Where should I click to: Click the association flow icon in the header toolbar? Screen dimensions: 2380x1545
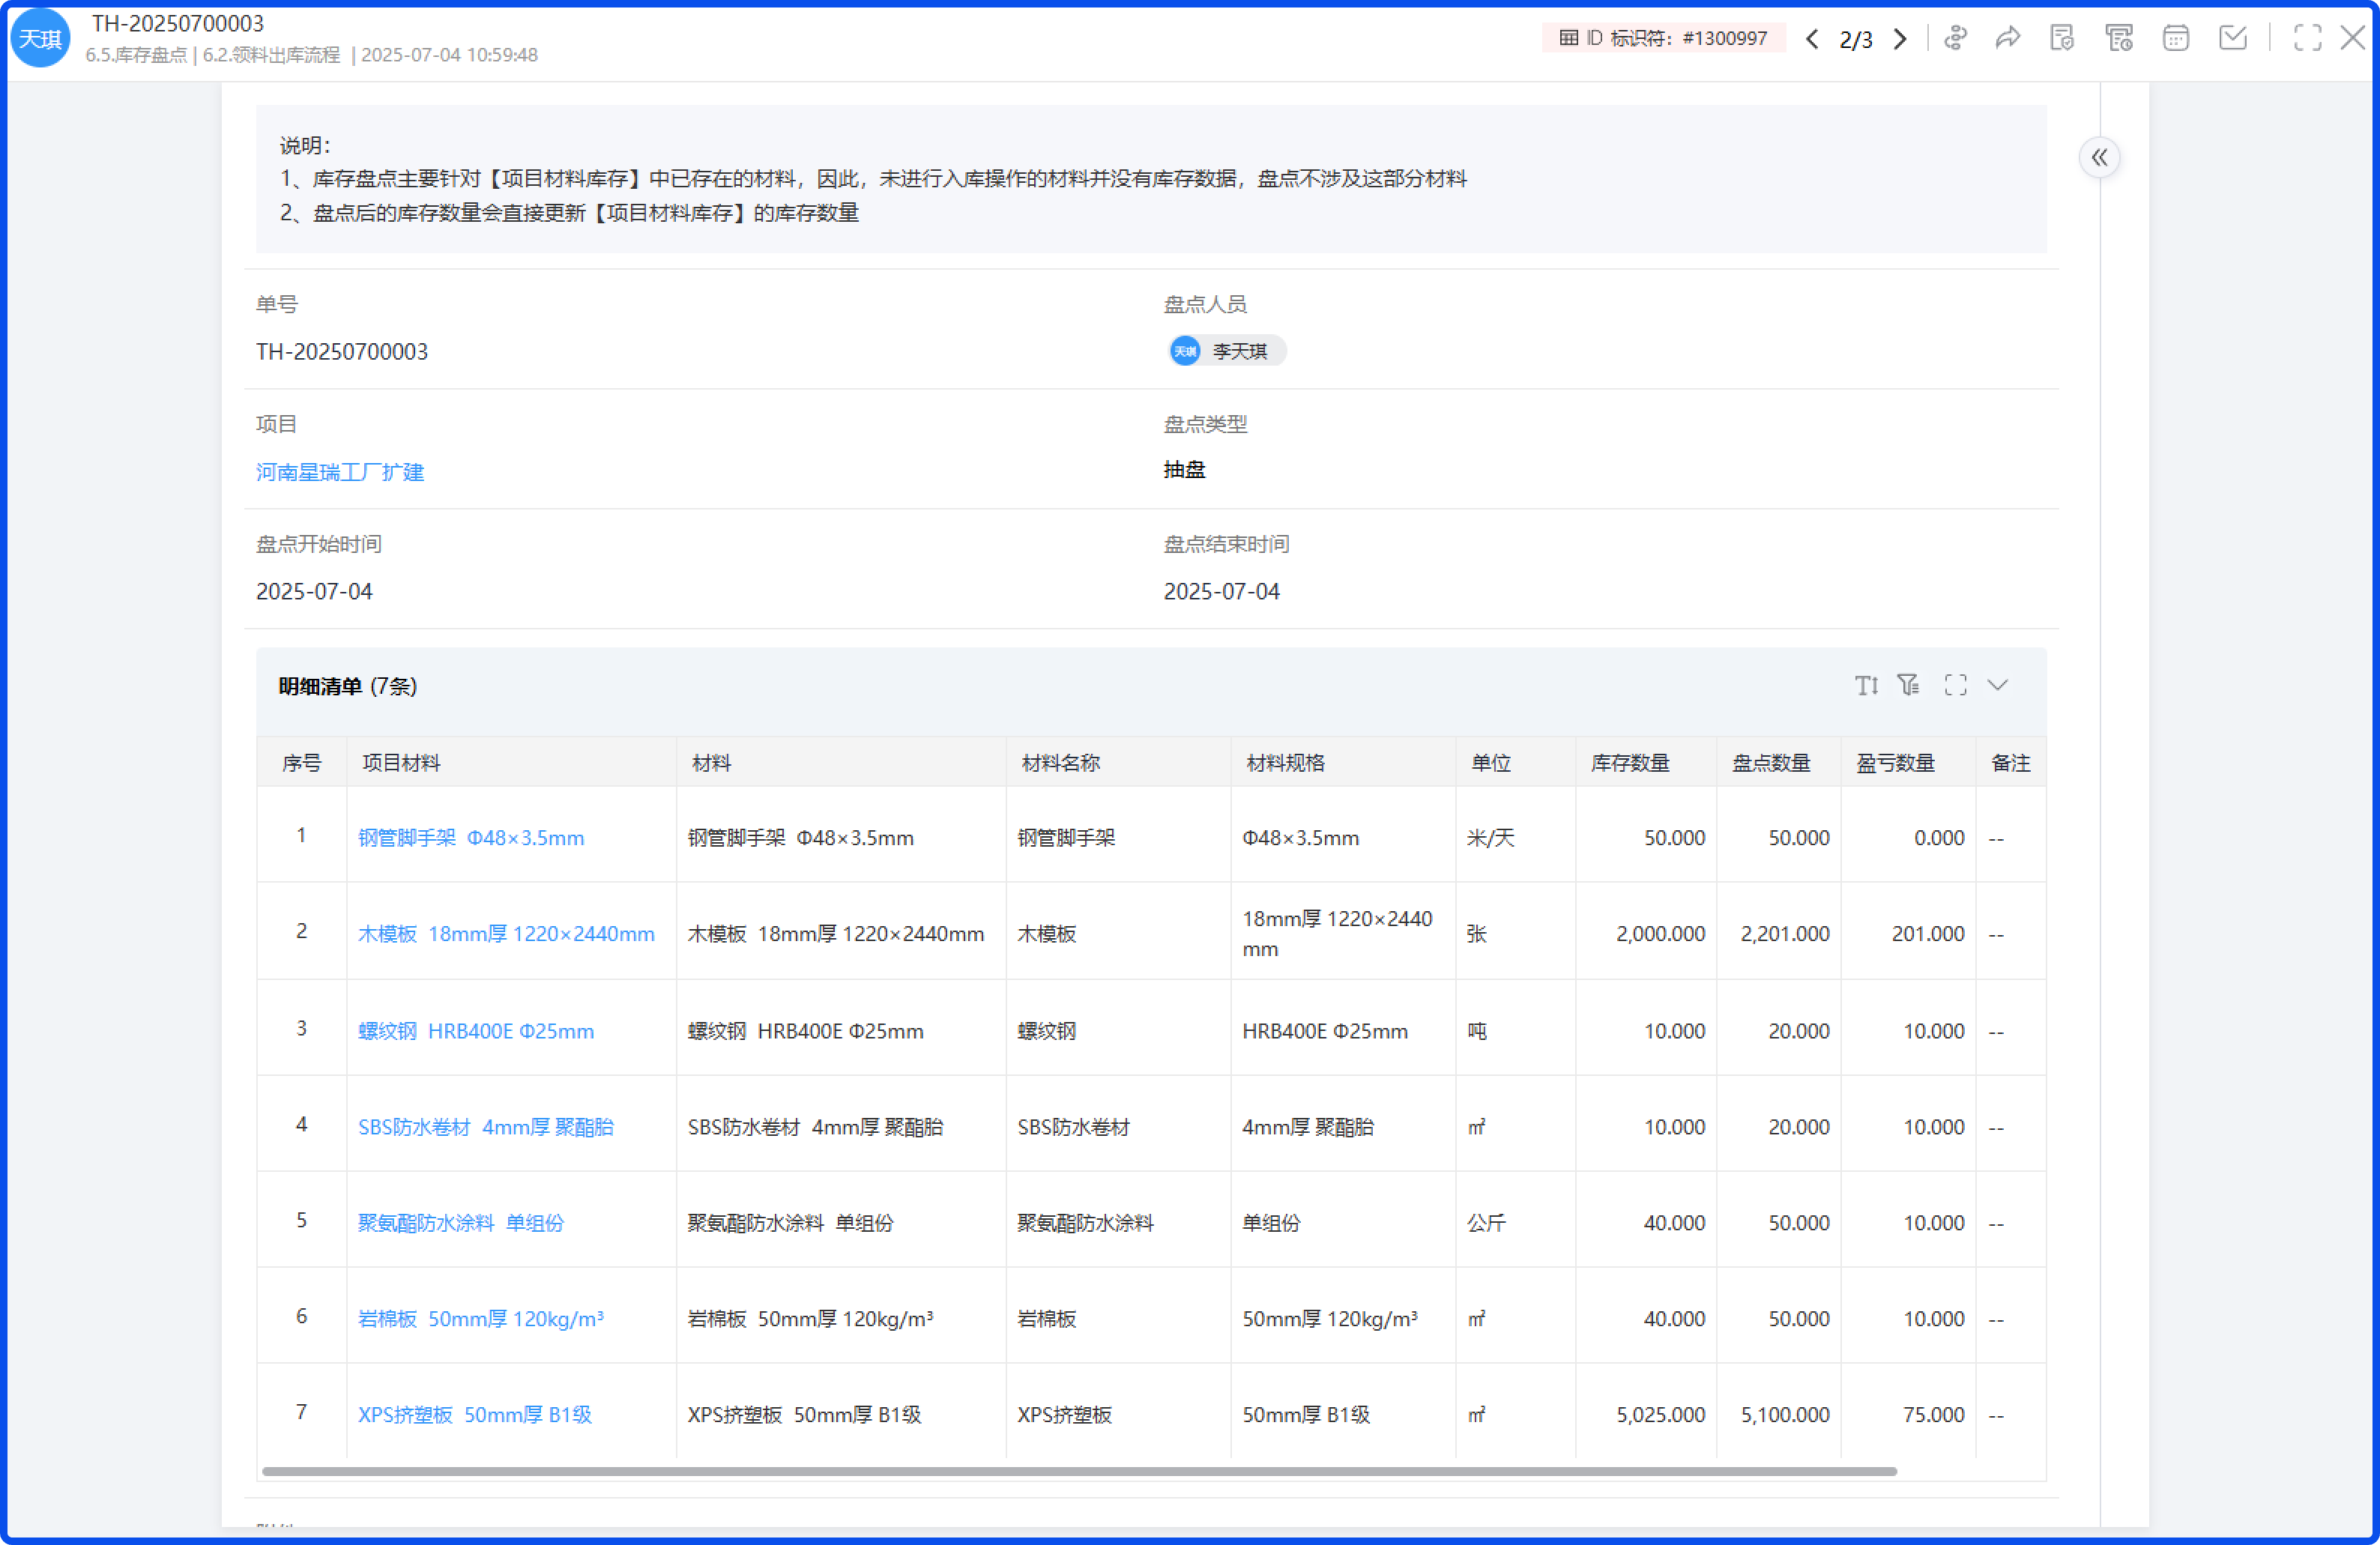1956,37
